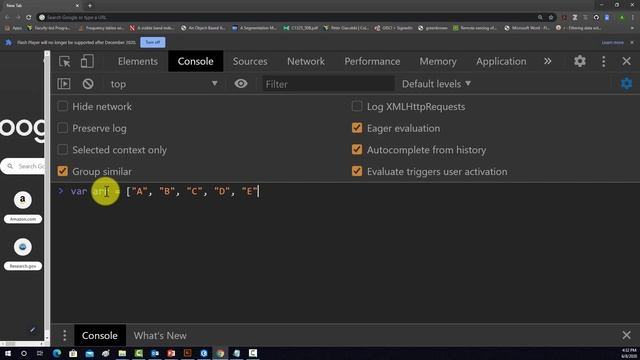Create a live expression with eye icon
Screen dimensions: 640x360
coord(241,84)
